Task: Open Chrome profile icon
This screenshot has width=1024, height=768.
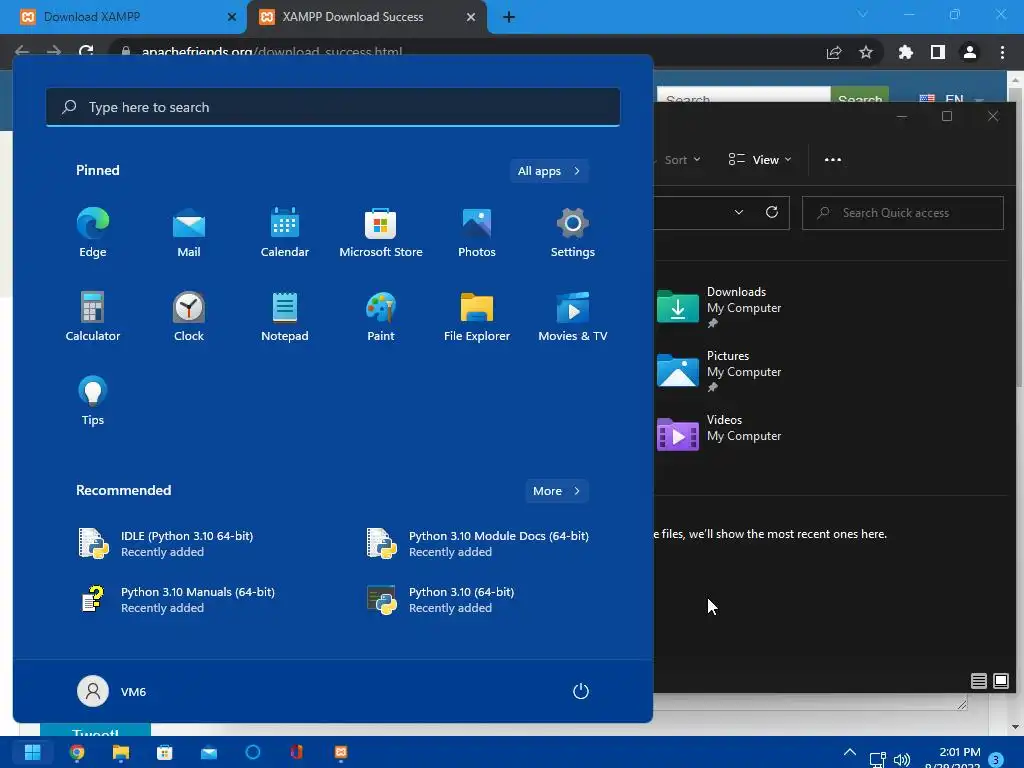Action: (970, 52)
